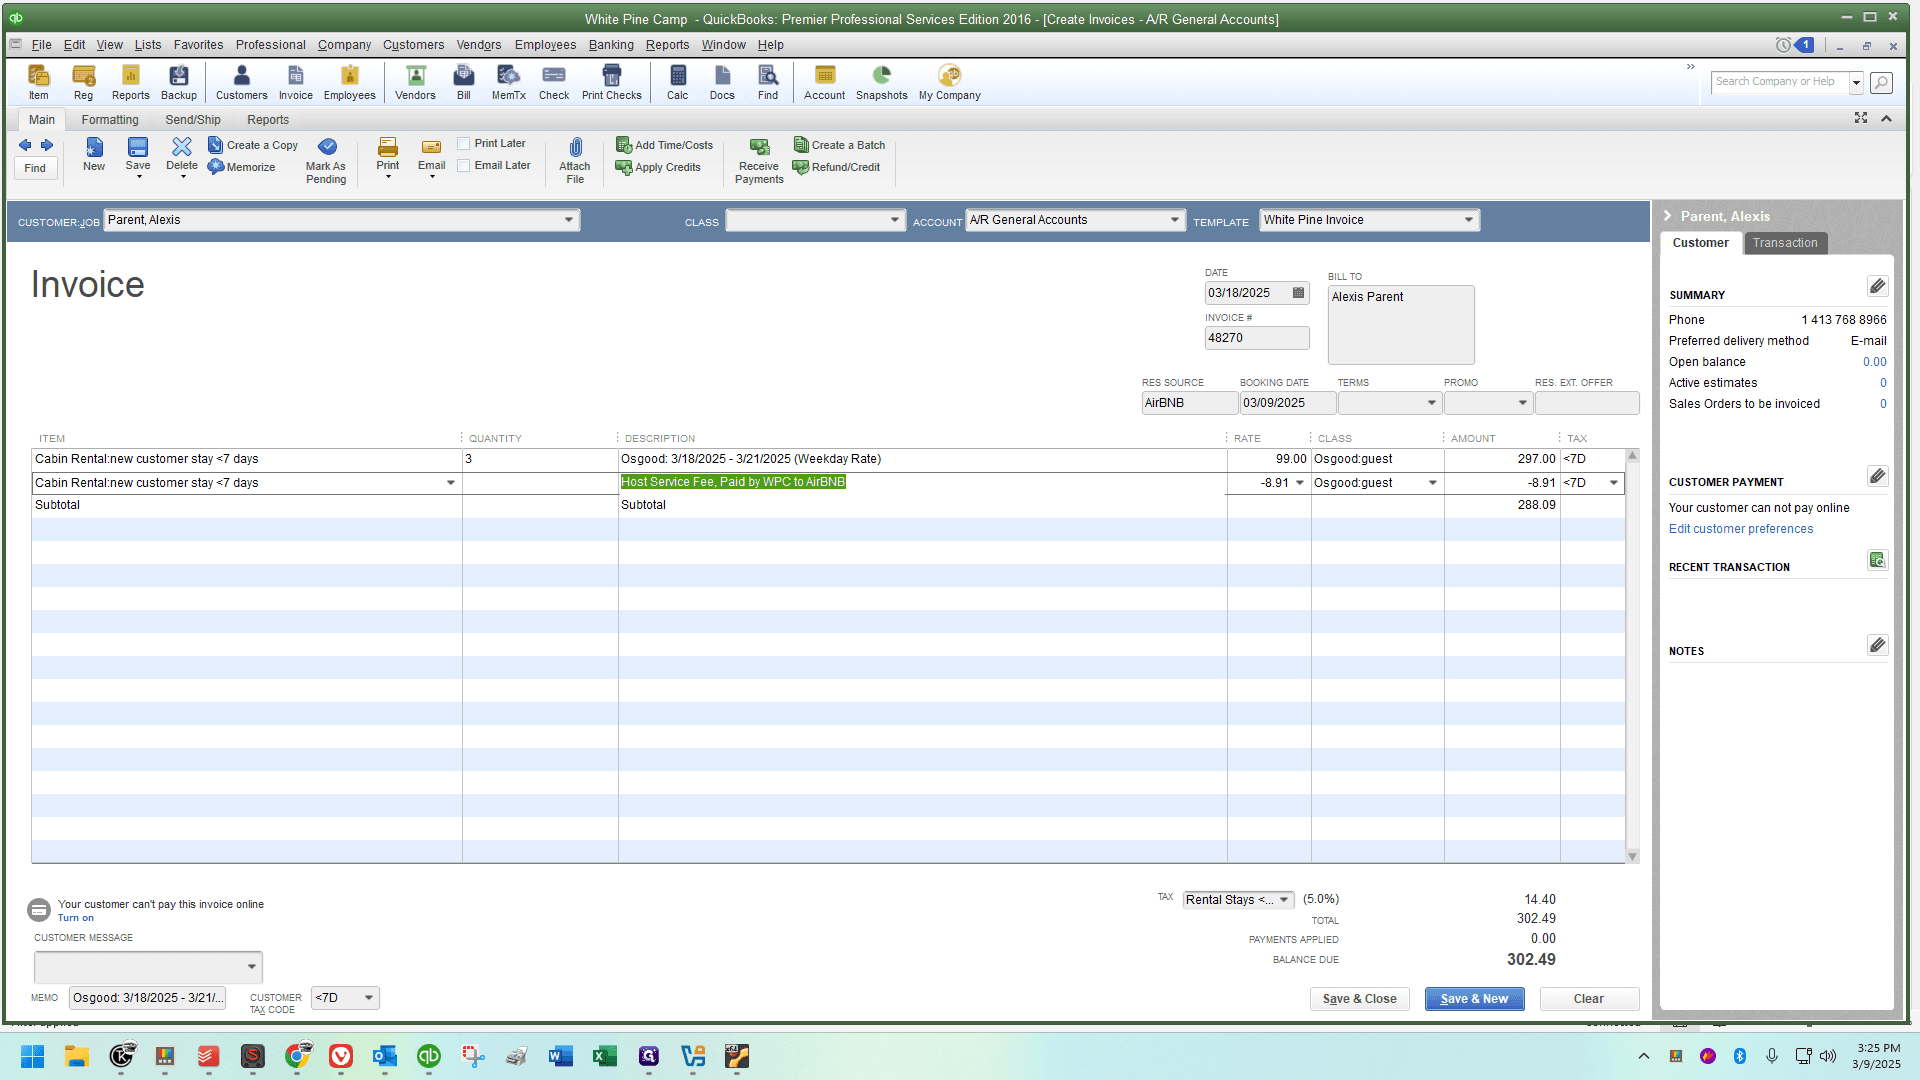The image size is (1920, 1080).
Task: Open the Account dropdown
Action: point(1174,220)
